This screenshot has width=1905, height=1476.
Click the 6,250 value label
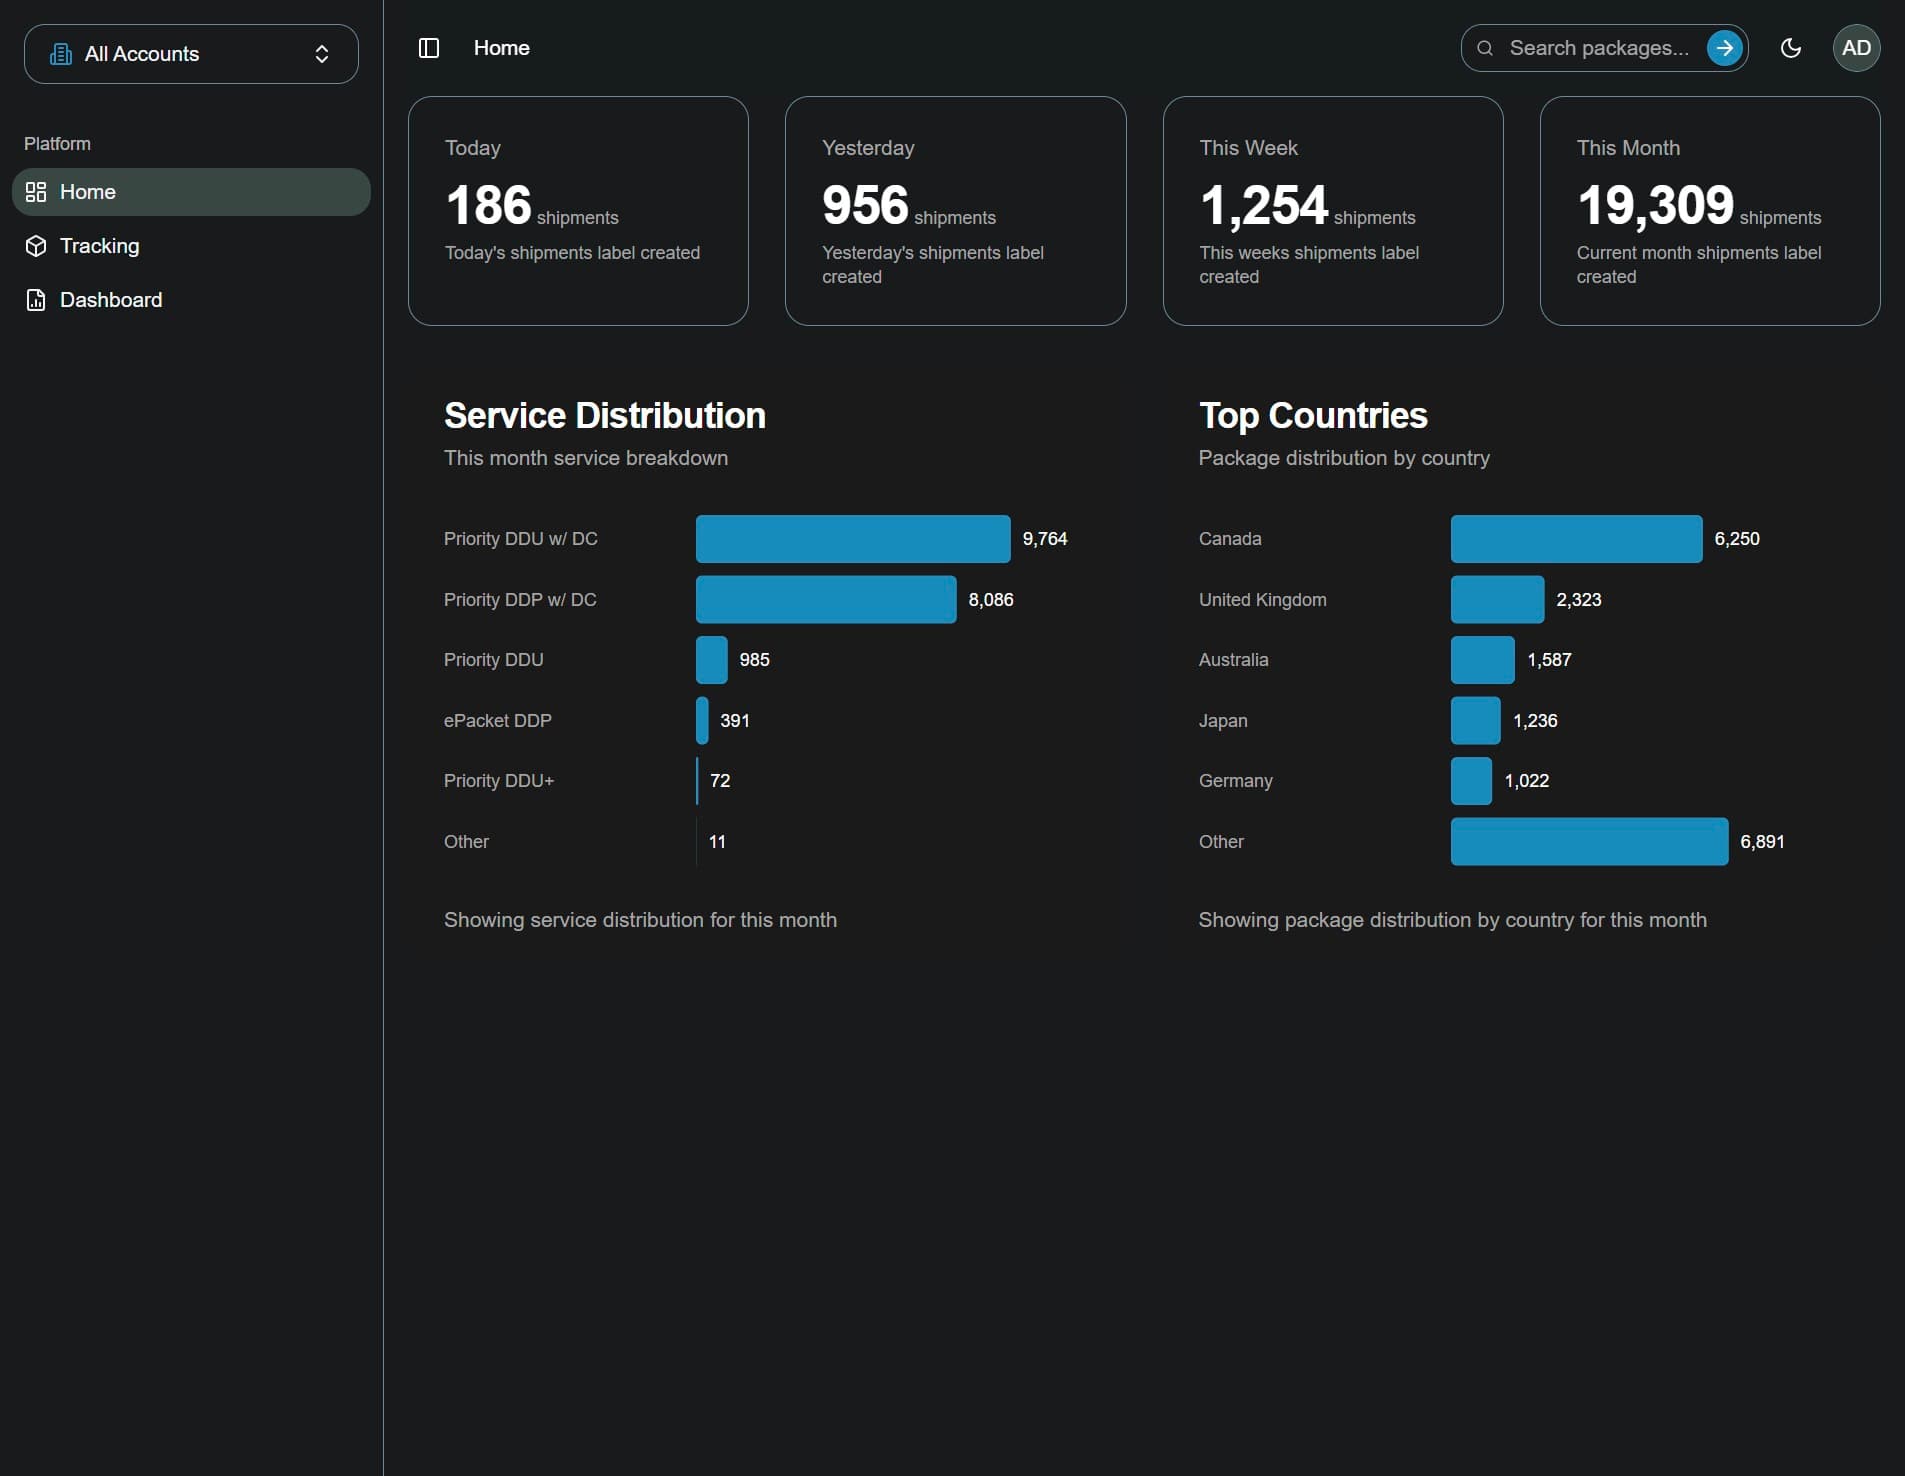(1737, 539)
